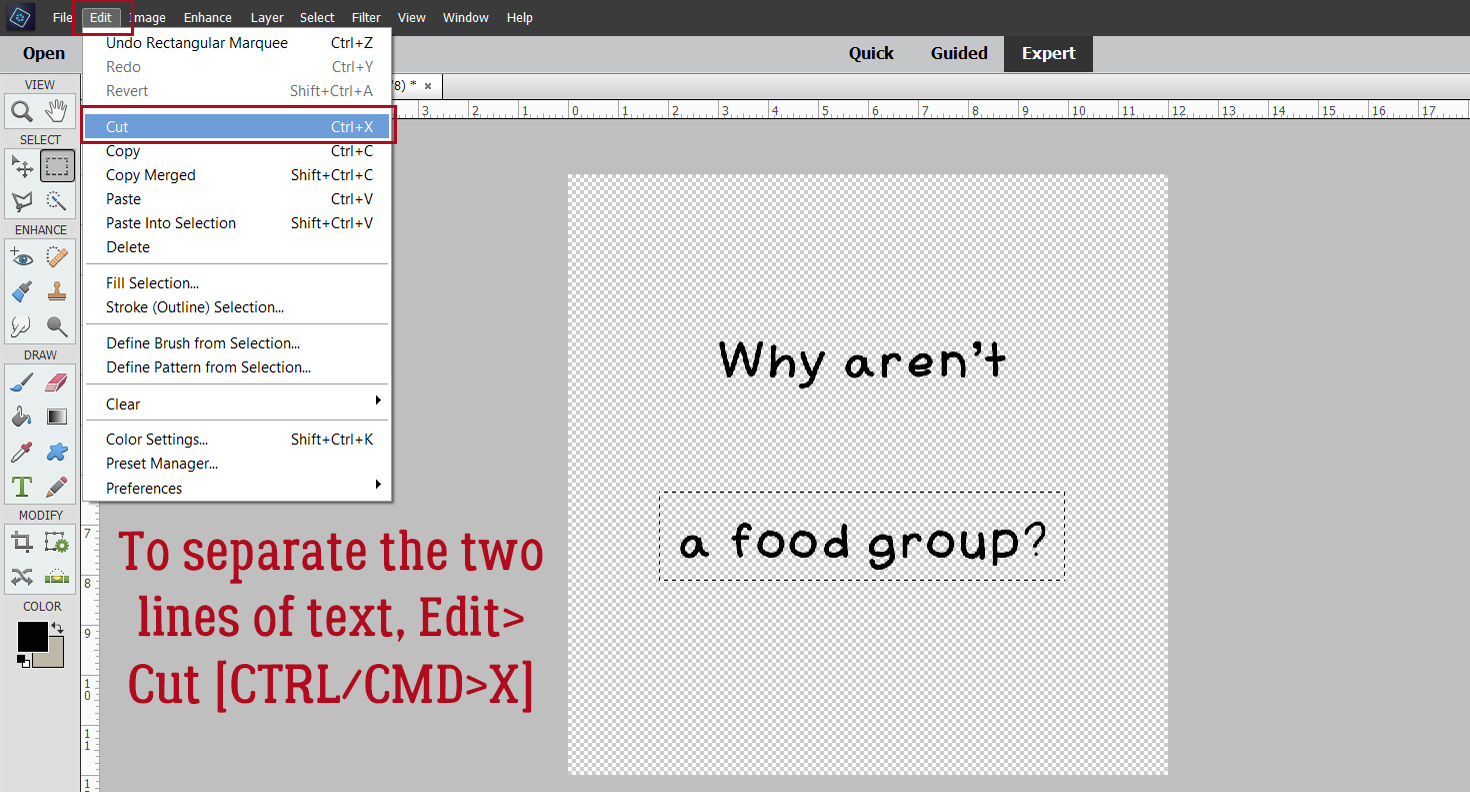Viewport: 1470px width, 792px height.
Task: Select the Hand tool
Action: (57, 111)
